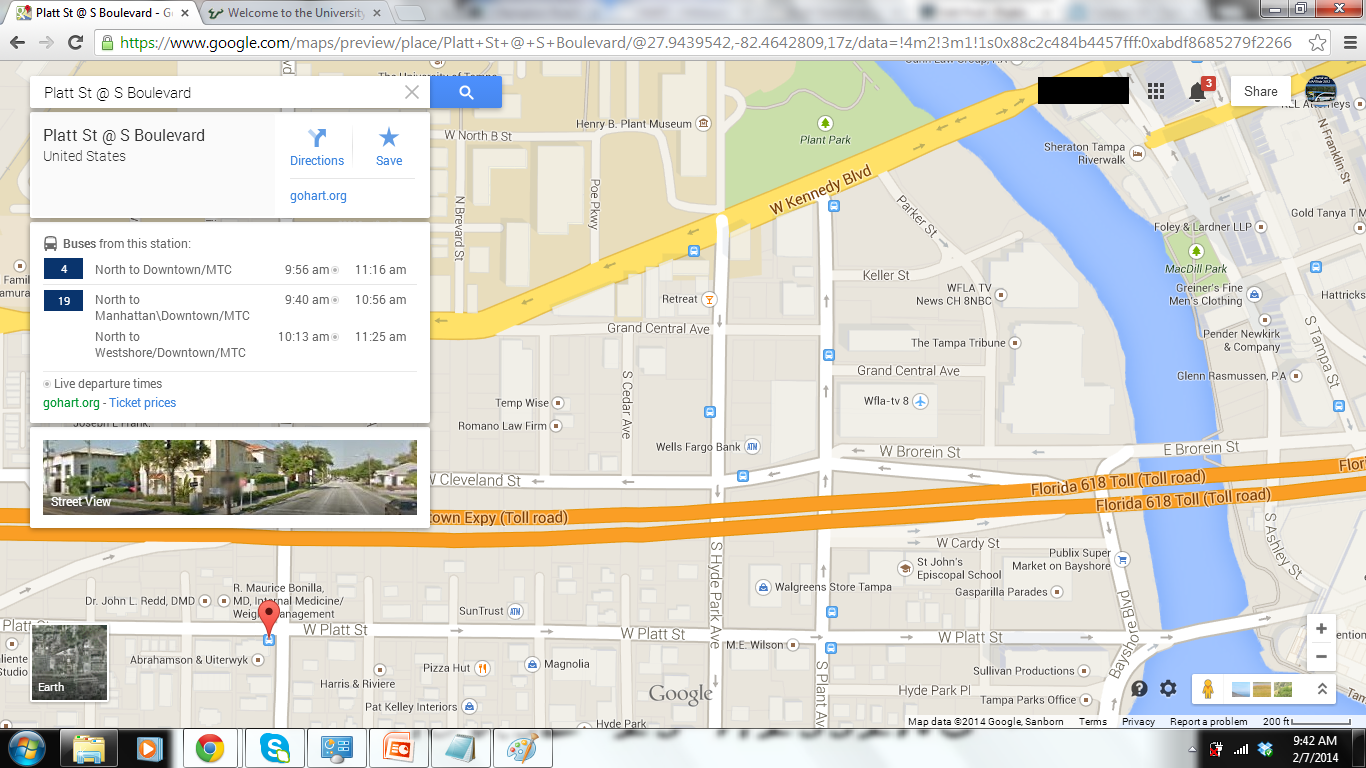Click the Share button
This screenshot has height=768, width=1366.
pos(1260,91)
